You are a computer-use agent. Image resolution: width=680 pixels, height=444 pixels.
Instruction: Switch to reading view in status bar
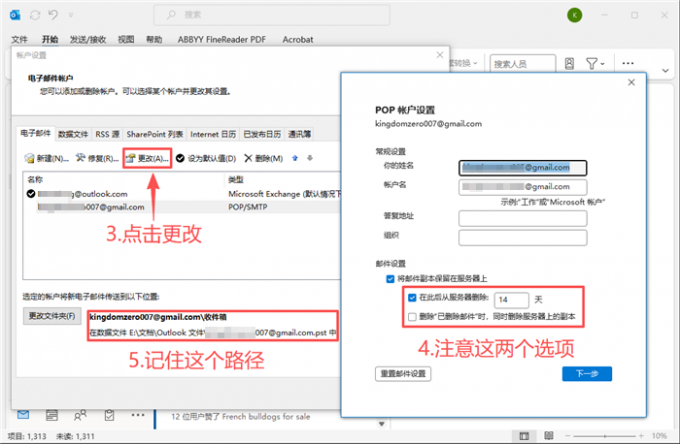[549, 436]
